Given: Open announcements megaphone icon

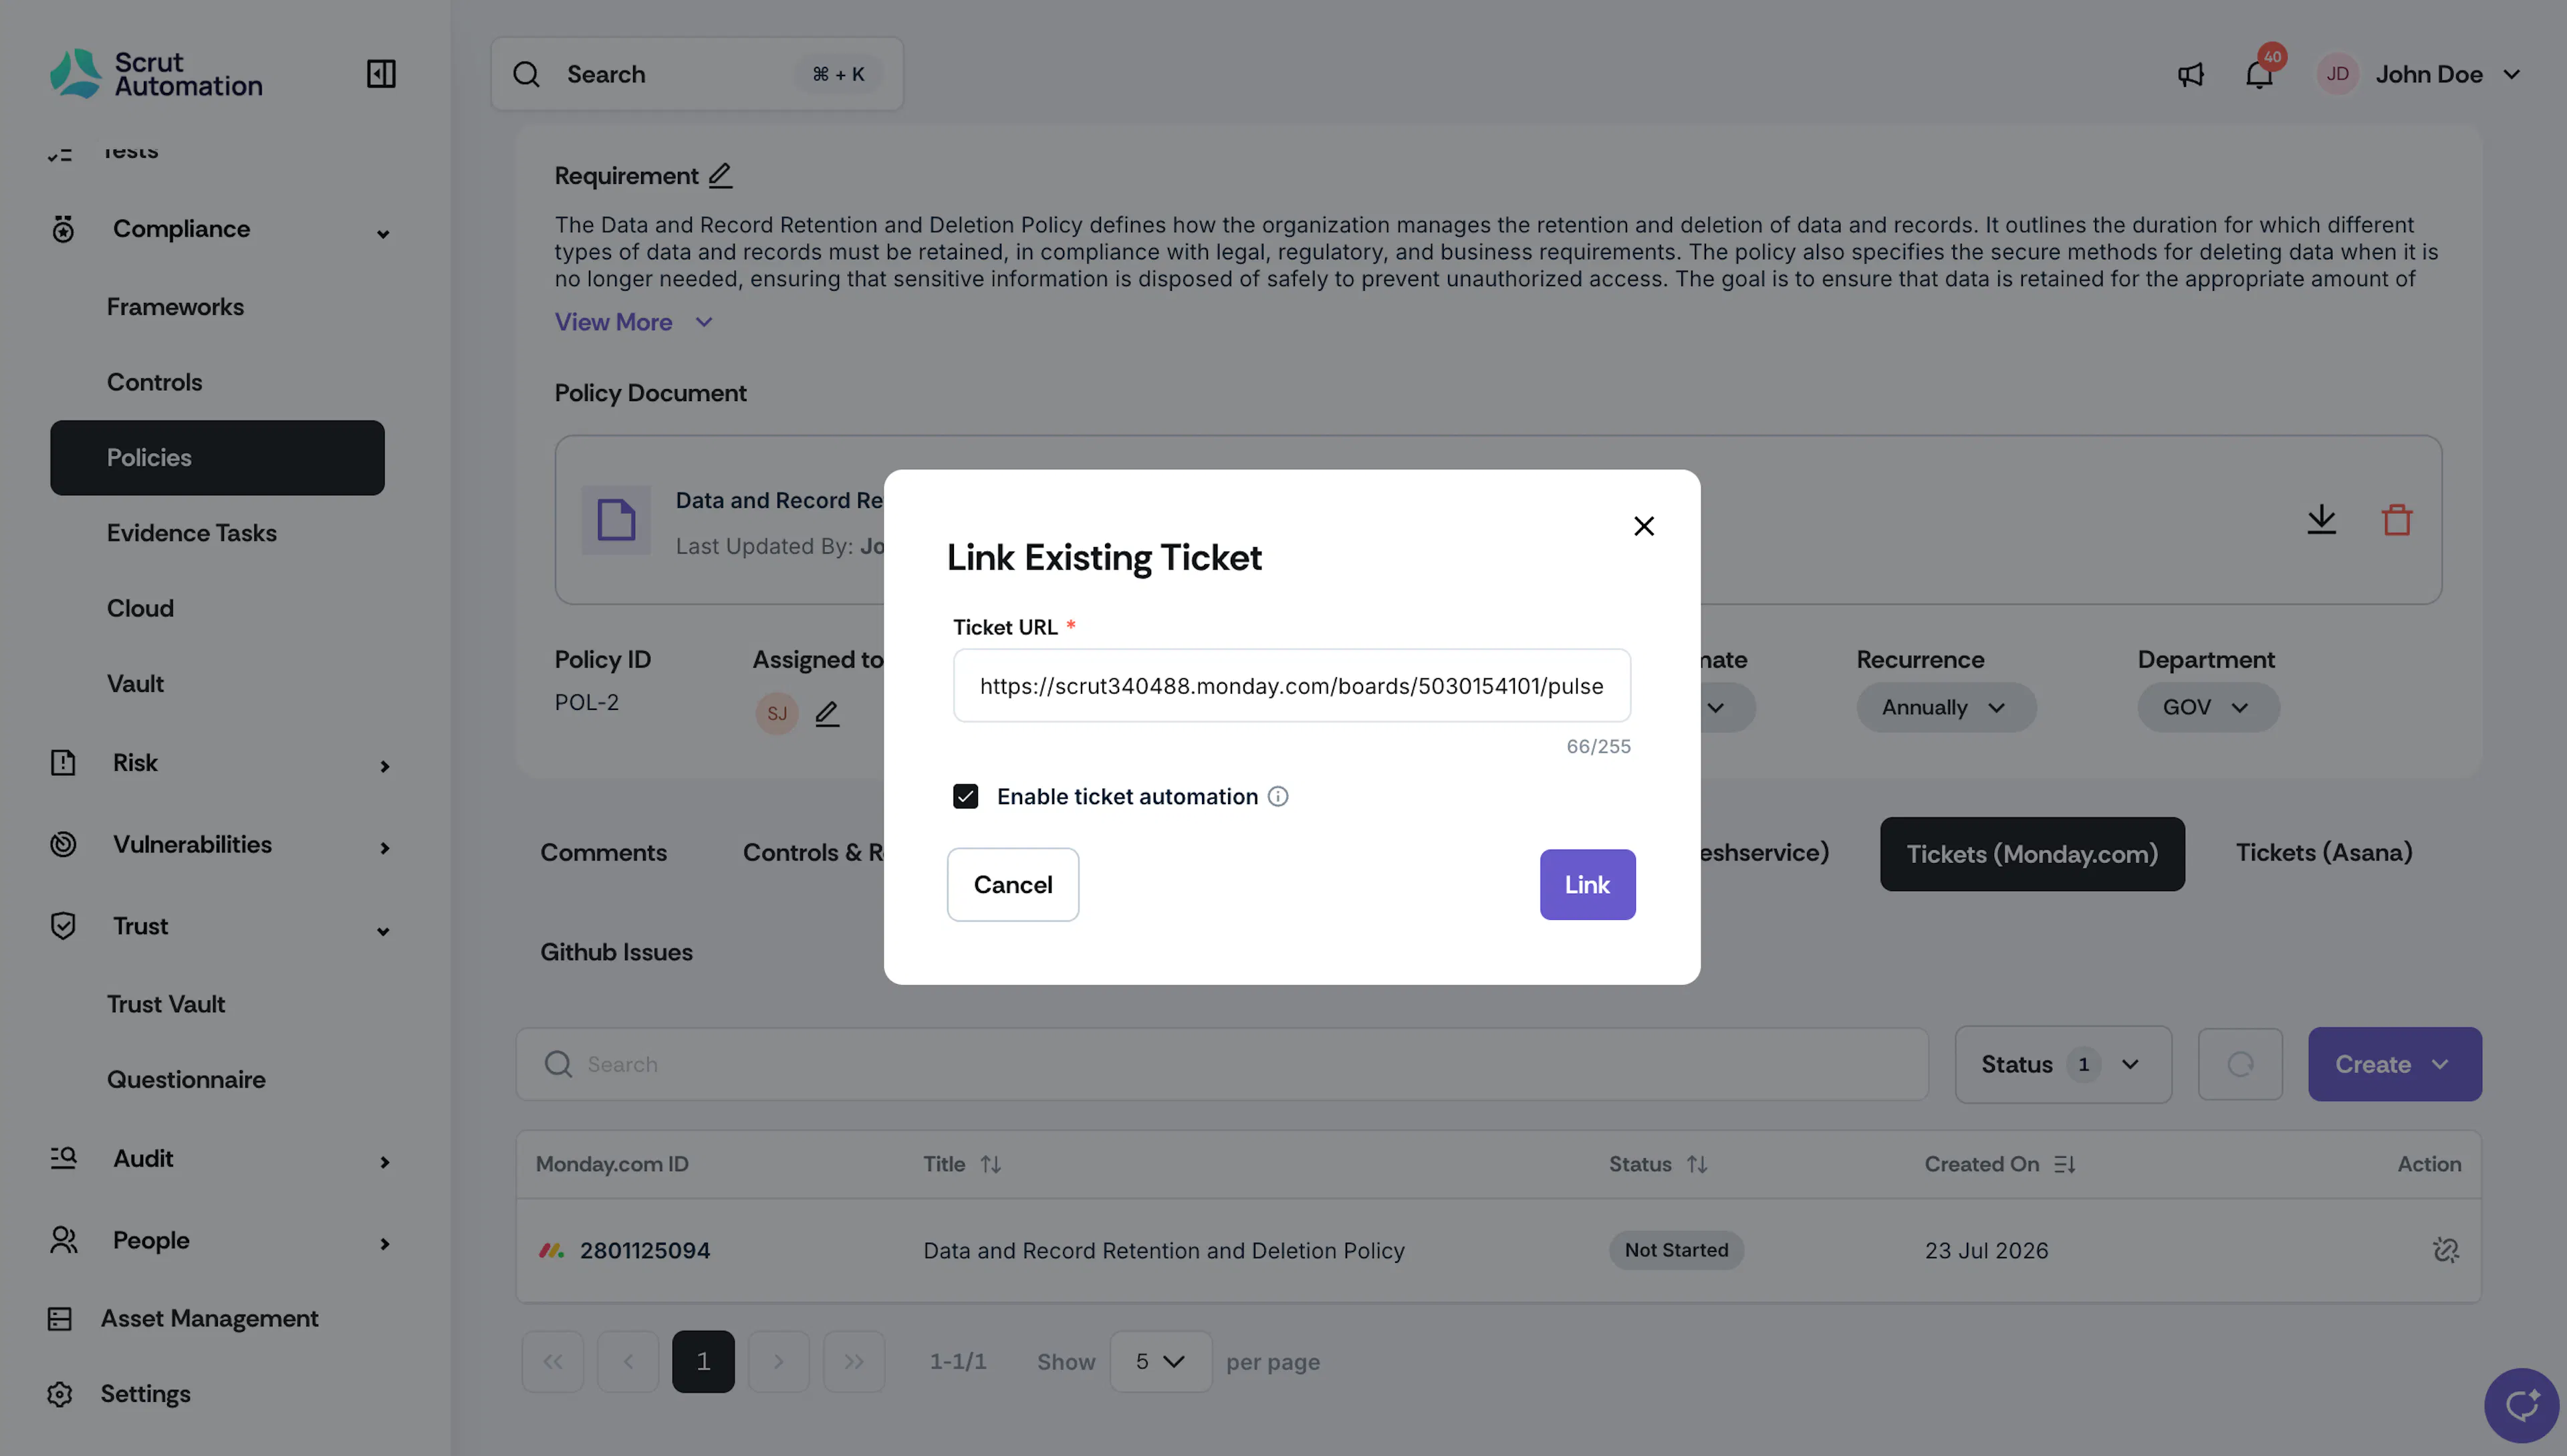Looking at the screenshot, I should pyautogui.click(x=2191, y=75).
